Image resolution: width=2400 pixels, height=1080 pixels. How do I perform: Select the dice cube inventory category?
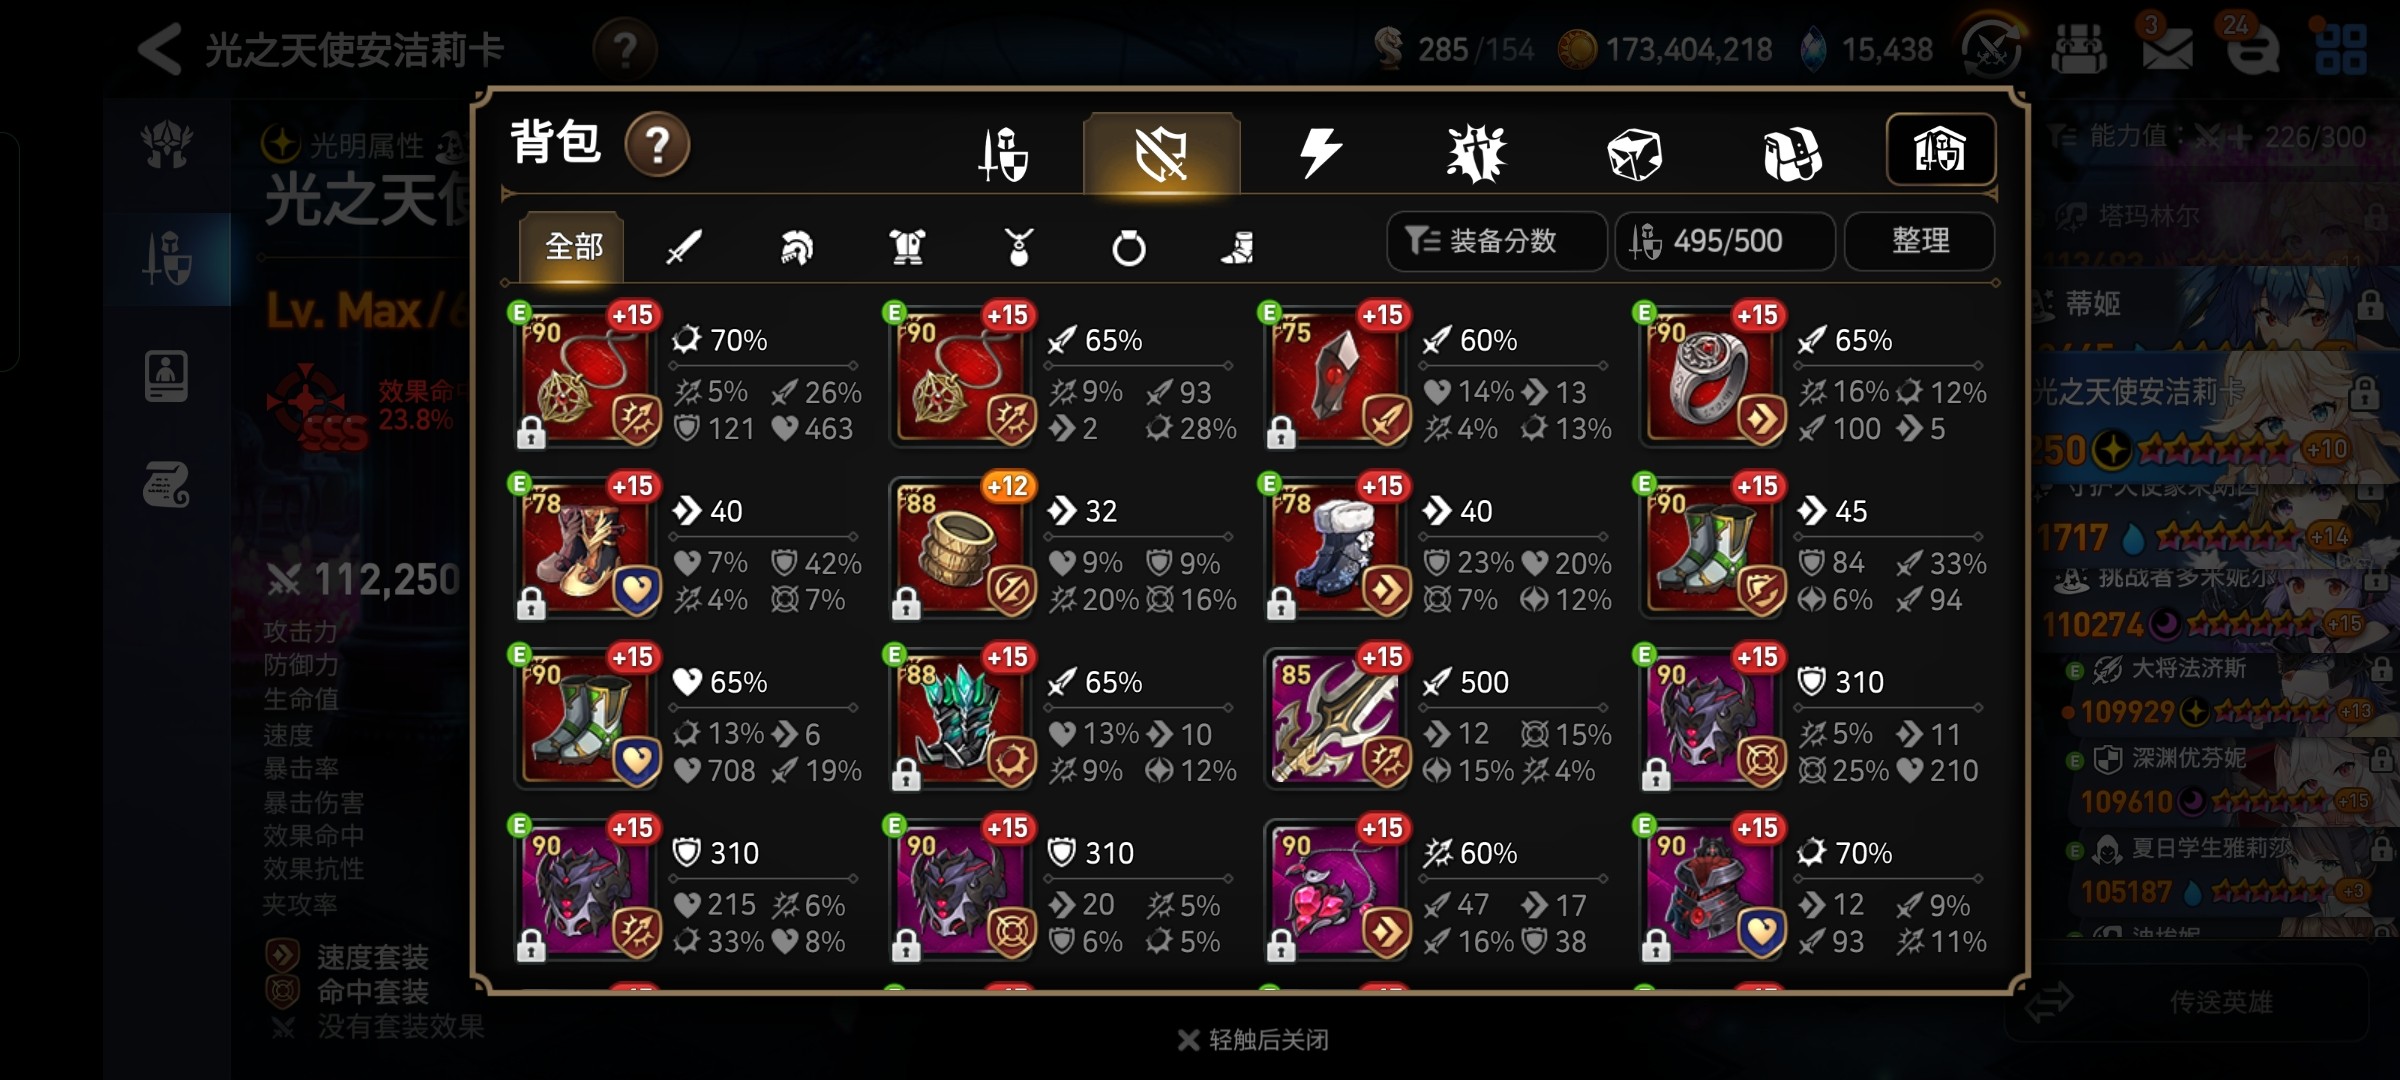point(1634,154)
